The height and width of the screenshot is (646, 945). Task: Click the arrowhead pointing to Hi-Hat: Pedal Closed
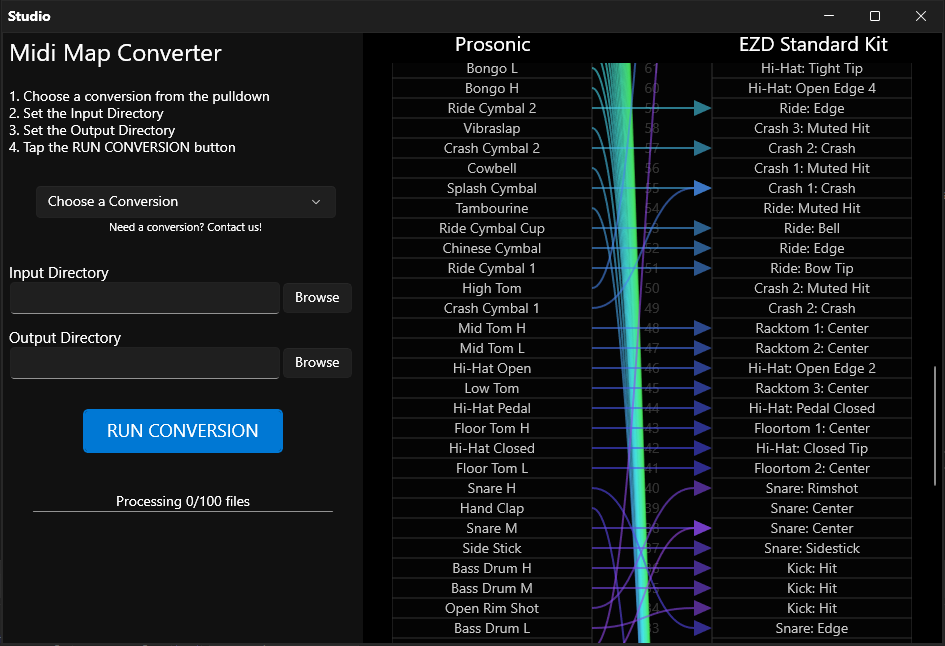[x=702, y=408]
